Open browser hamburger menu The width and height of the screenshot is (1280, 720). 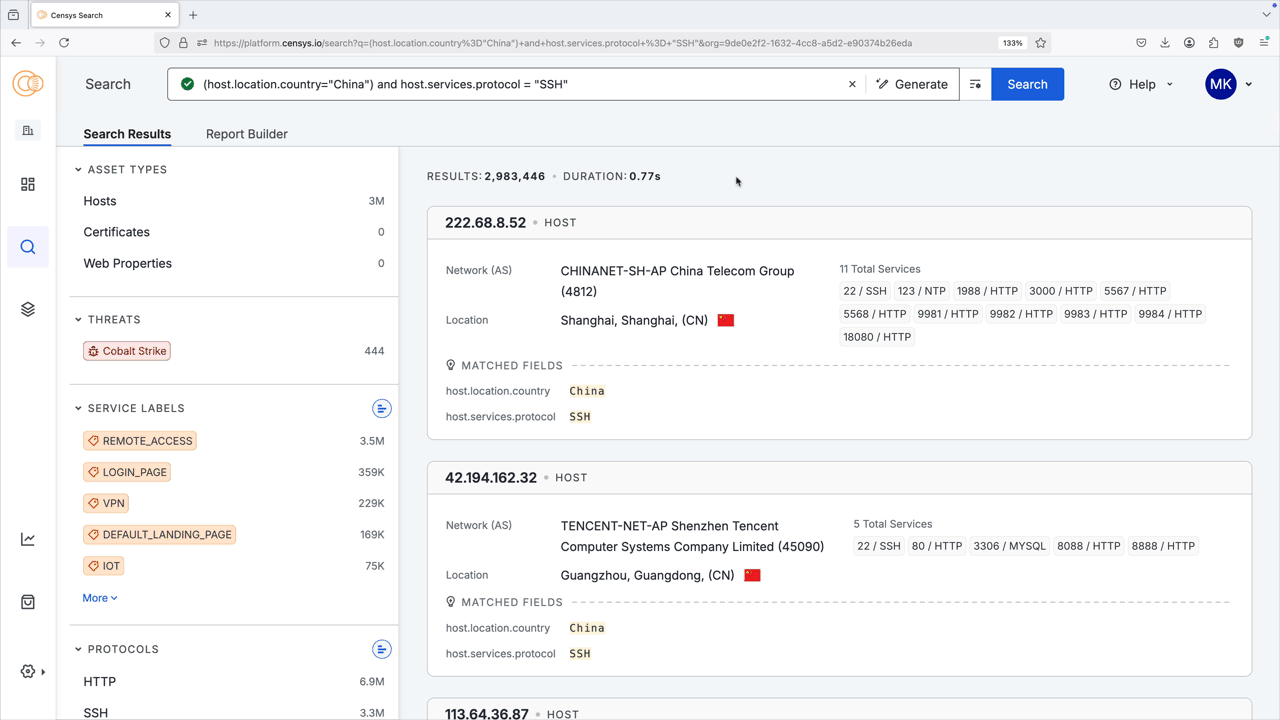[x=1264, y=43]
